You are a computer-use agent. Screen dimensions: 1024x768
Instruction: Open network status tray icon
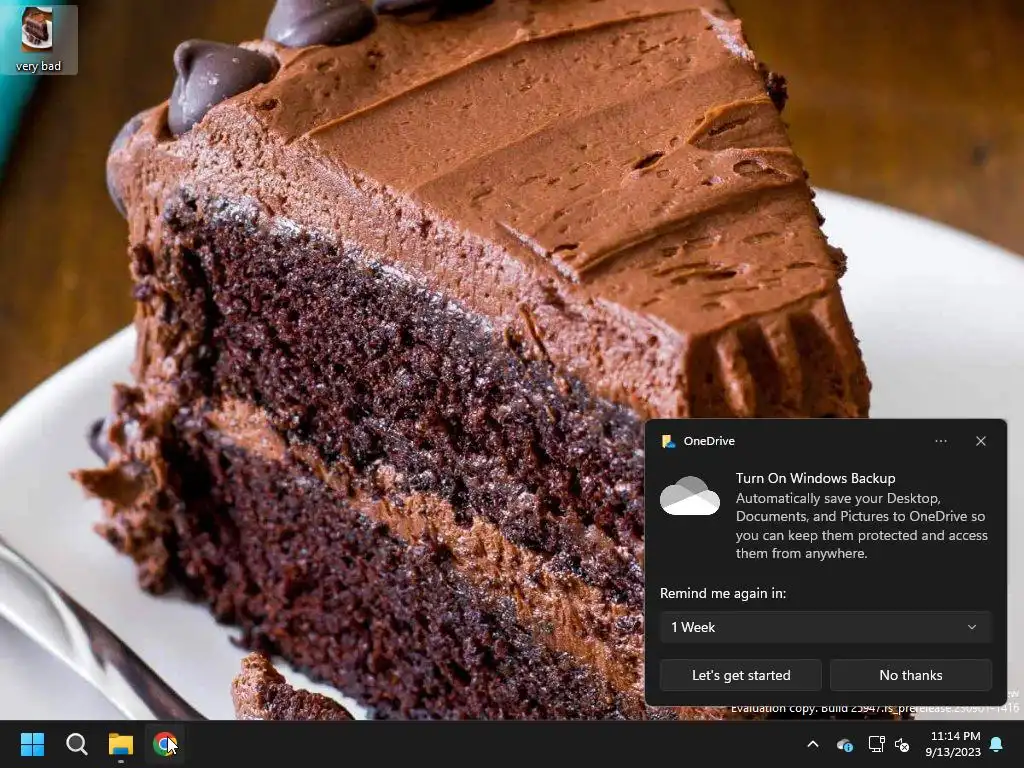[876, 744]
